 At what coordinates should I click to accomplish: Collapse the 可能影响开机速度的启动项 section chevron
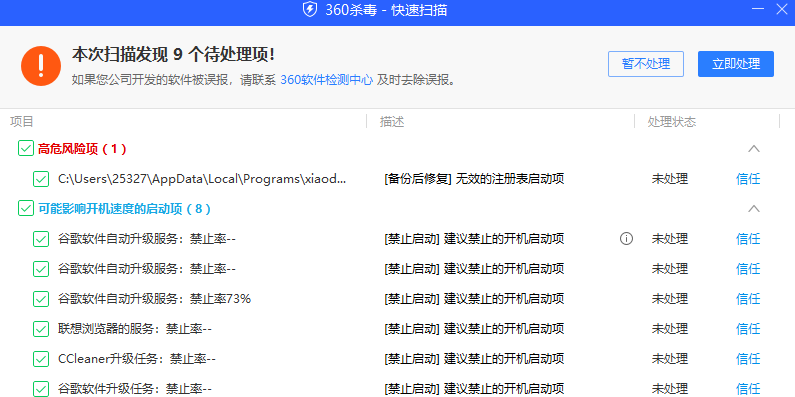pyautogui.click(x=754, y=208)
